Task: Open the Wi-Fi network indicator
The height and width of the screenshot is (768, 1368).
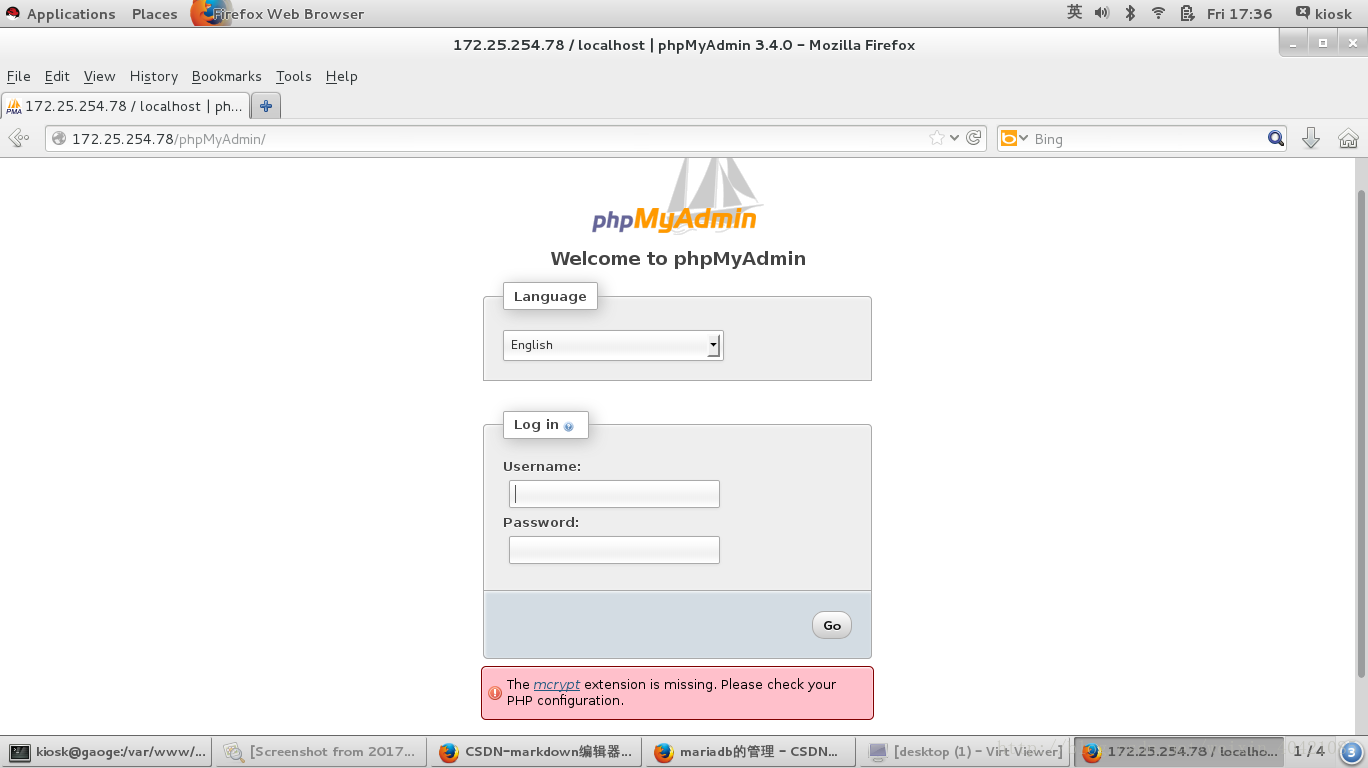Action: 1158,13
